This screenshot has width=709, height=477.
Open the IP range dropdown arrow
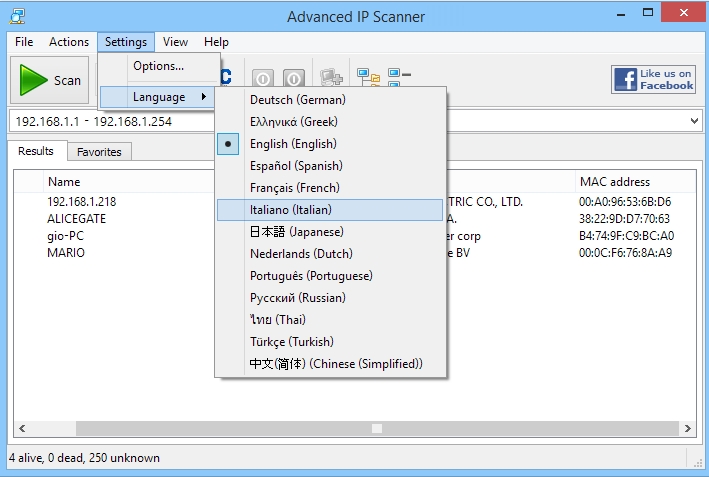[695, 121]
